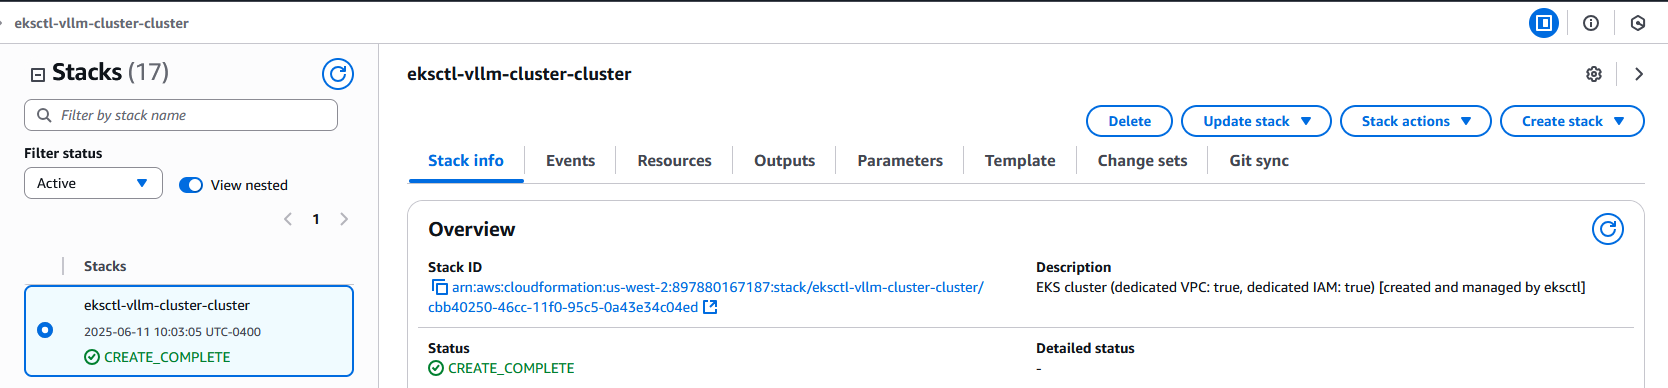The width and height of the screenshot is (1668, 388).
Task: Open the Update stack dropdown
Action: (1256, 121)
